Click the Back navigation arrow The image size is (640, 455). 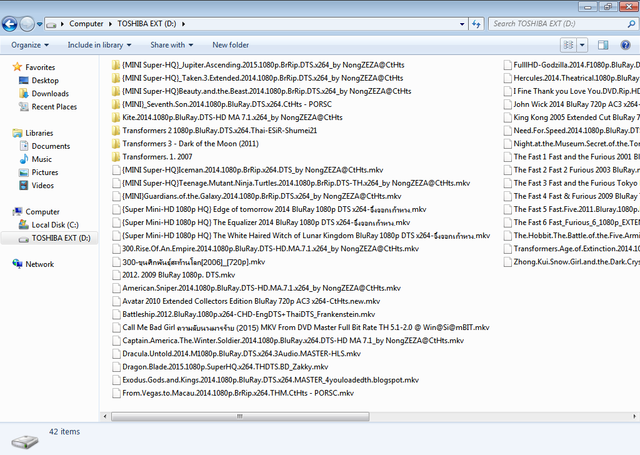(x=10, y=24)
